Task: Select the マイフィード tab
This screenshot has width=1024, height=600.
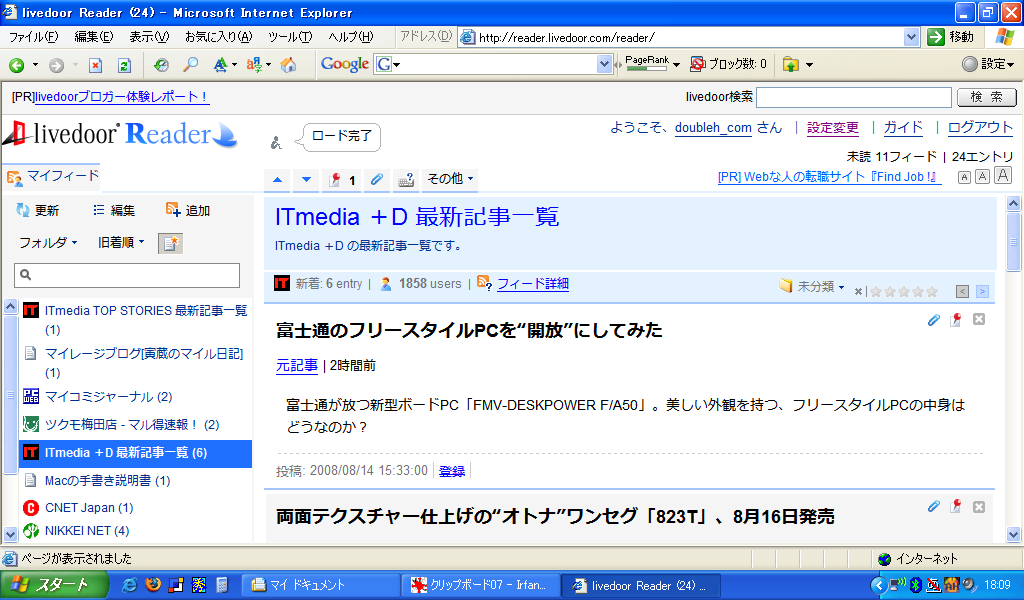Action: pos(52,176)
